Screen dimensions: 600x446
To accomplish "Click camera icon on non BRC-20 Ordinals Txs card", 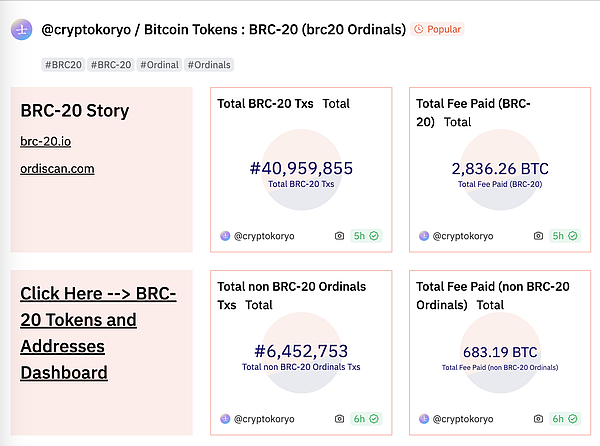I will (x=340, y=418).
